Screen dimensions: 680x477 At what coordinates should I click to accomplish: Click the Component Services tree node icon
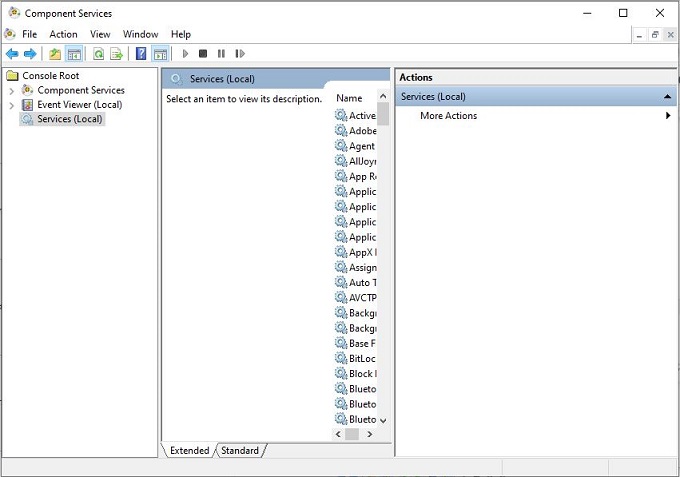click(27, 90)
